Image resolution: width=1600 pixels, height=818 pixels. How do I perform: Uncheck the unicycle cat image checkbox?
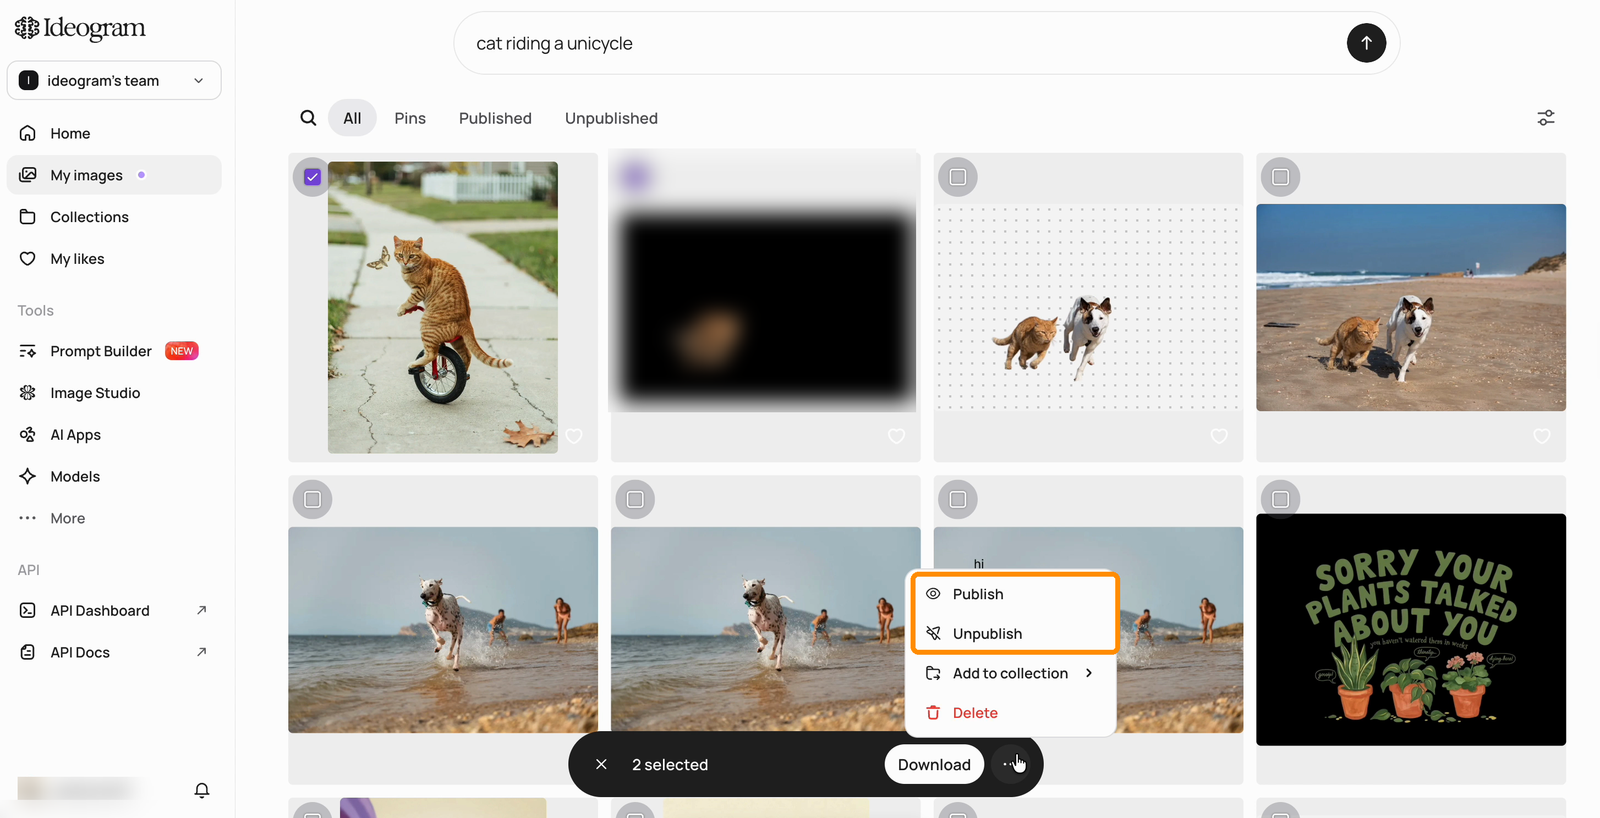313,177
